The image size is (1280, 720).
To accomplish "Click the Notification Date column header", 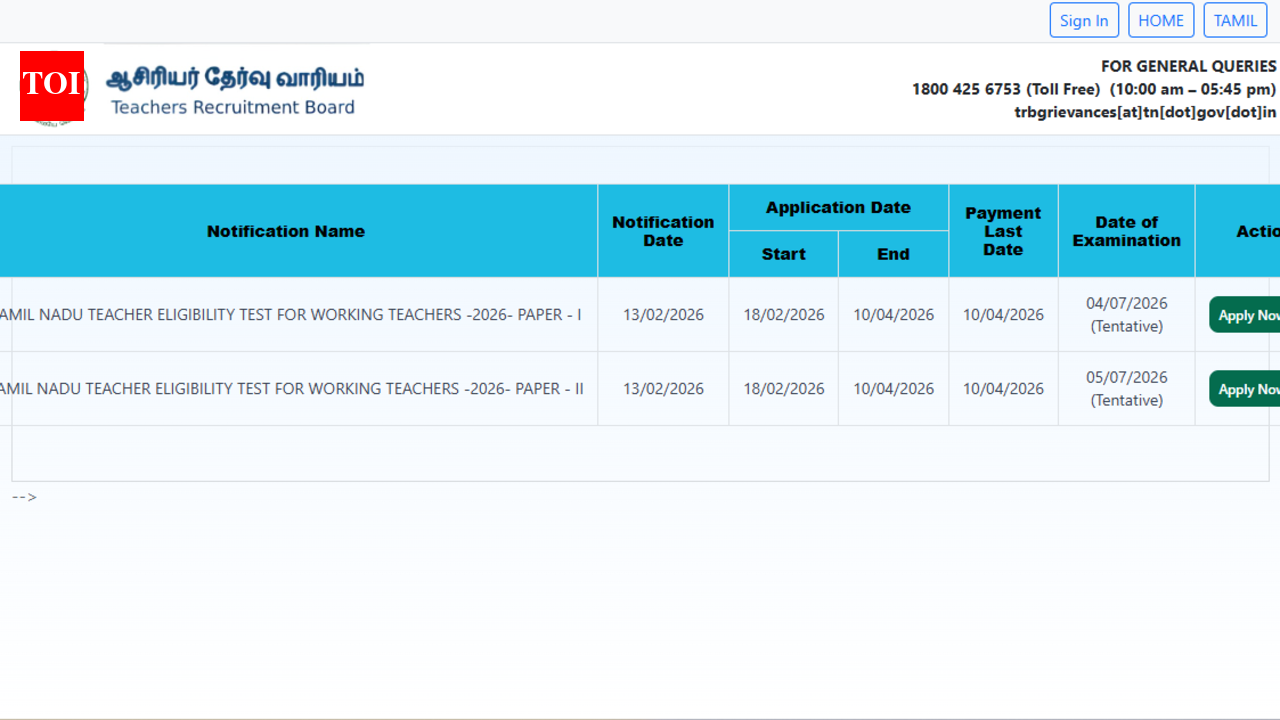I will click(x=663, y=231).
